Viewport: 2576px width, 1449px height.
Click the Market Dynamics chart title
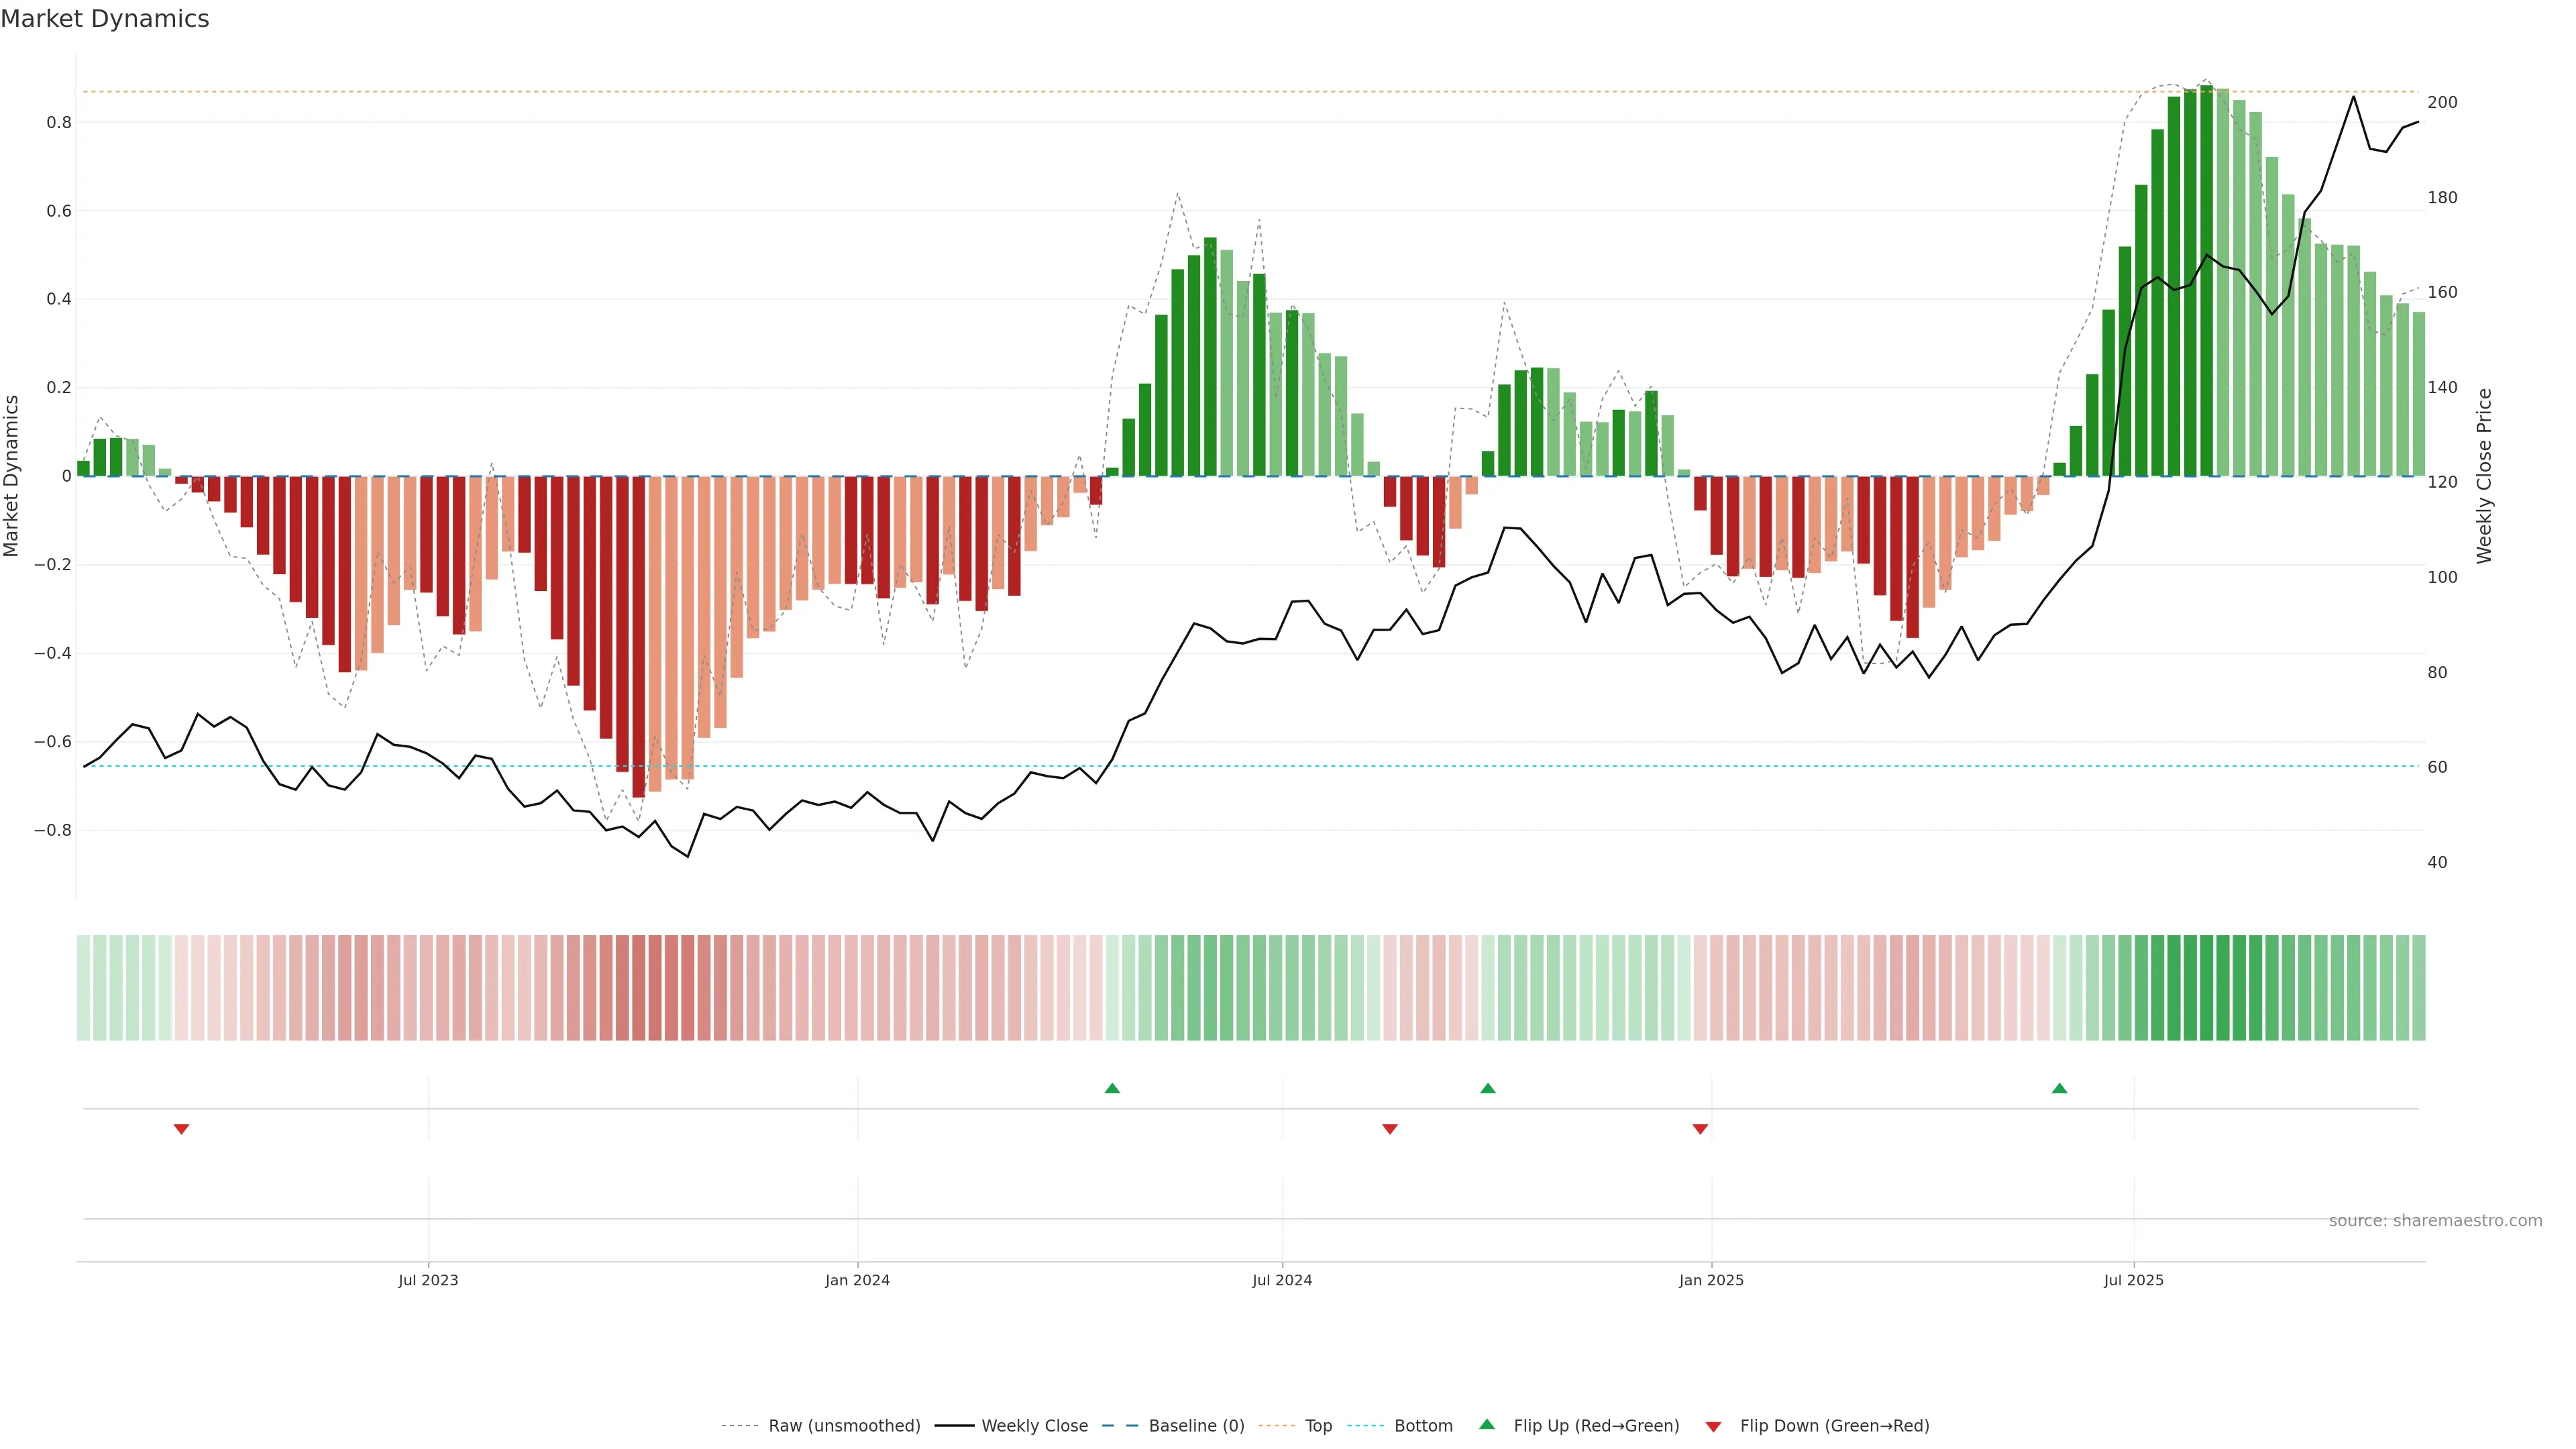click(x=105, y=19)
